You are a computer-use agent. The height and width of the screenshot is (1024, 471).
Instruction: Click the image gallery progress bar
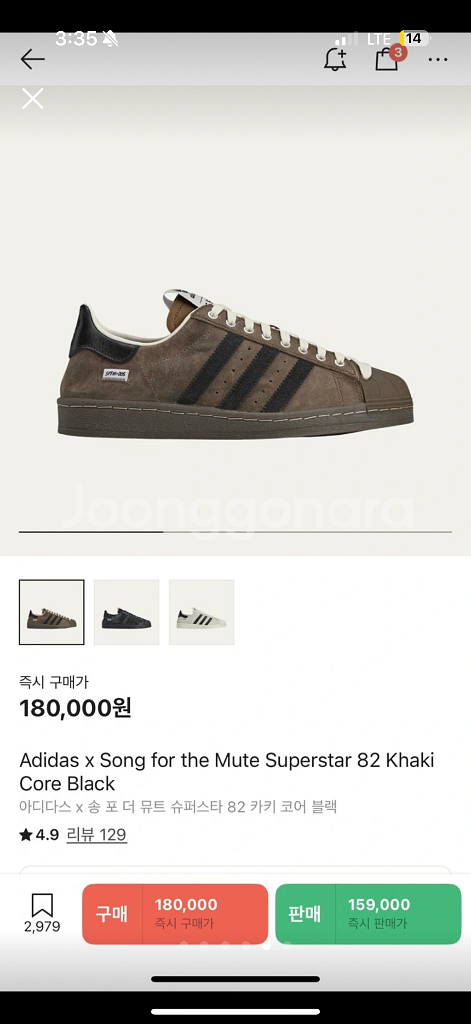235,532
